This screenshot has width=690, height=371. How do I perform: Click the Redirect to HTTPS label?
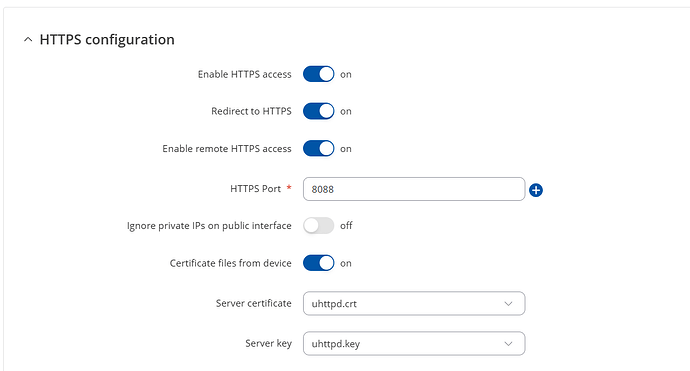[x=251, y=111]
